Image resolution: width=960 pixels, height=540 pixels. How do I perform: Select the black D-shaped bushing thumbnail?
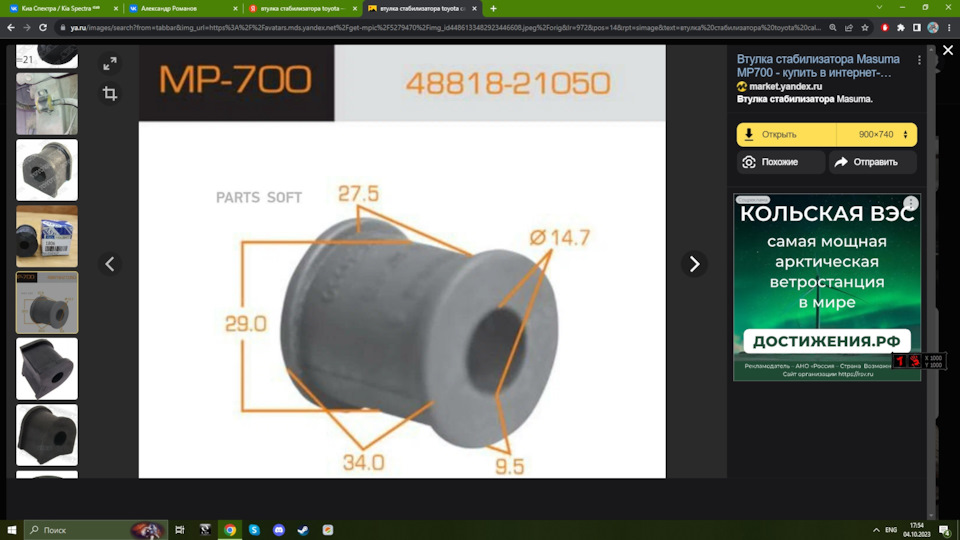tap(47, 369)
